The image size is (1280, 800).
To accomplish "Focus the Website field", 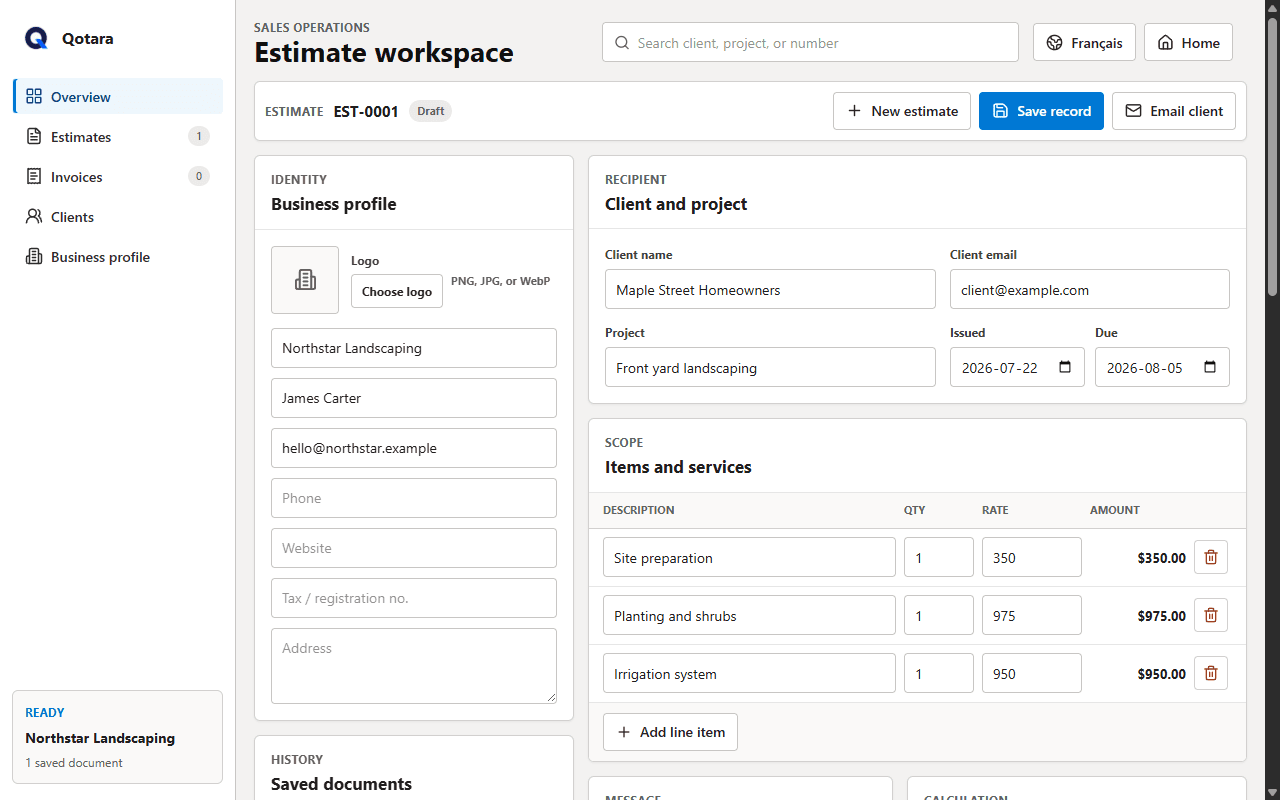I will (414, 548).
